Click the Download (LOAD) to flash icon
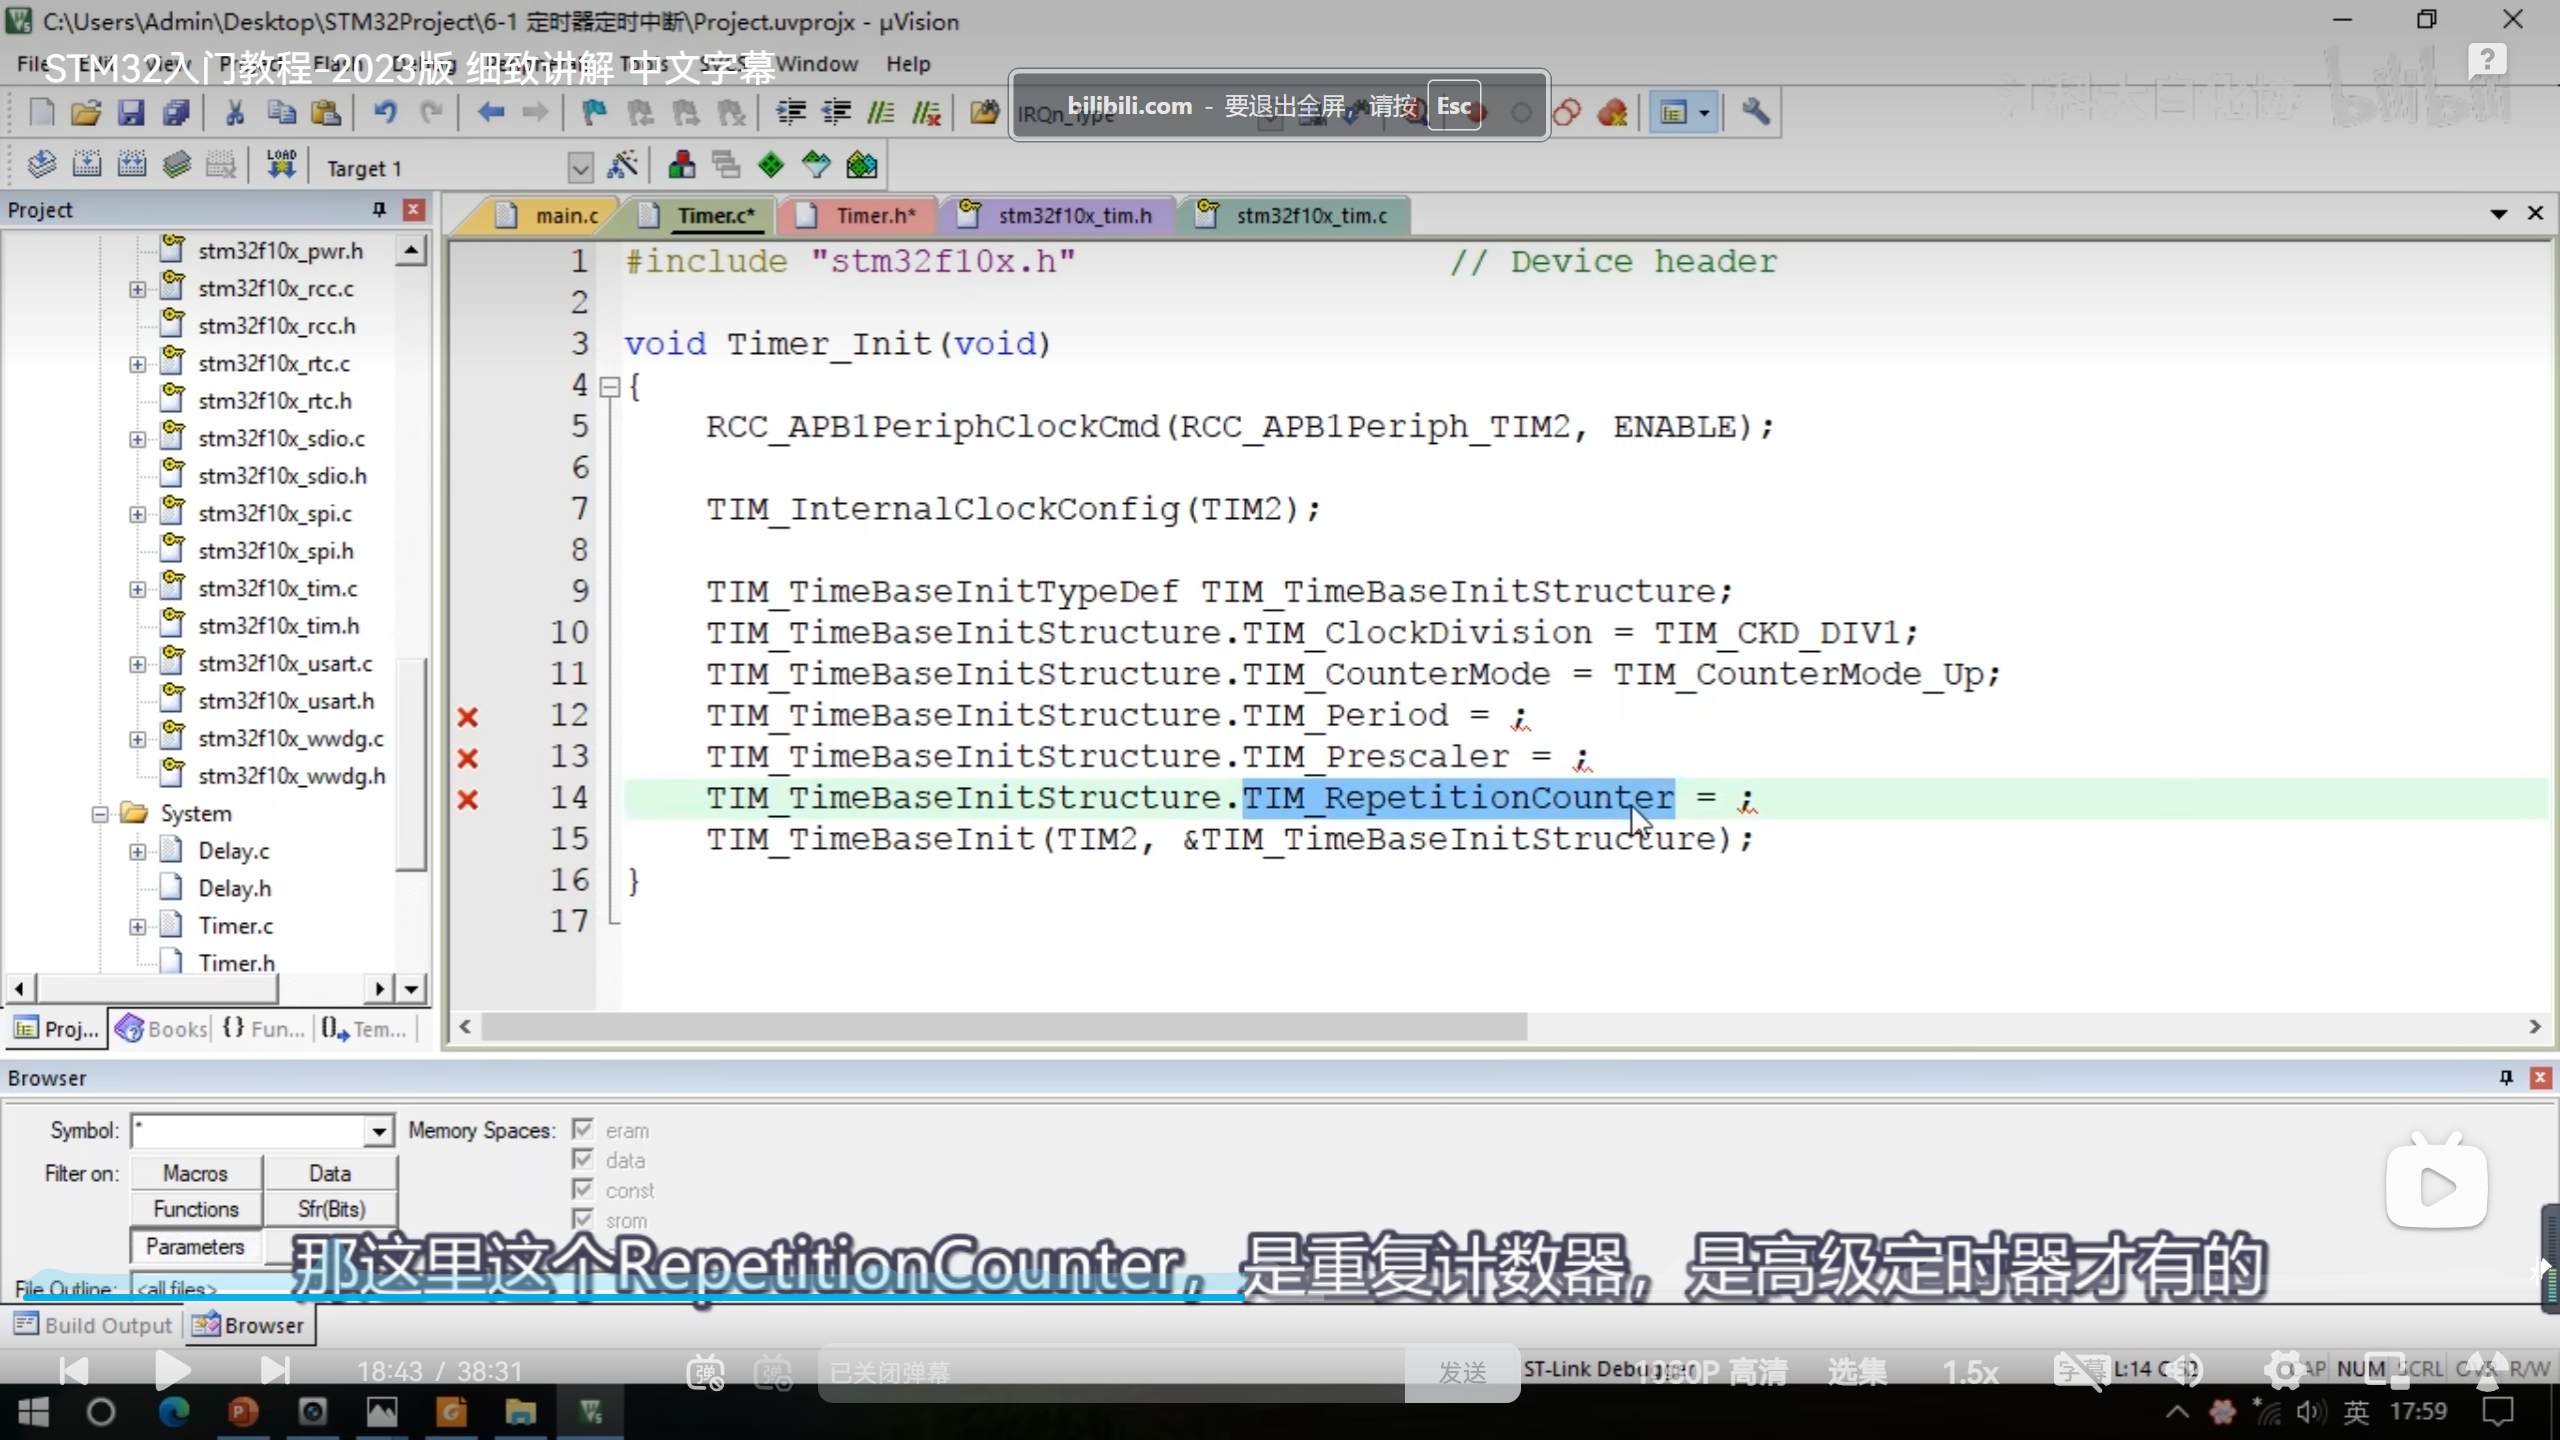The height and width of the screenshot is (1440, 2560). [x=281, y=165]
